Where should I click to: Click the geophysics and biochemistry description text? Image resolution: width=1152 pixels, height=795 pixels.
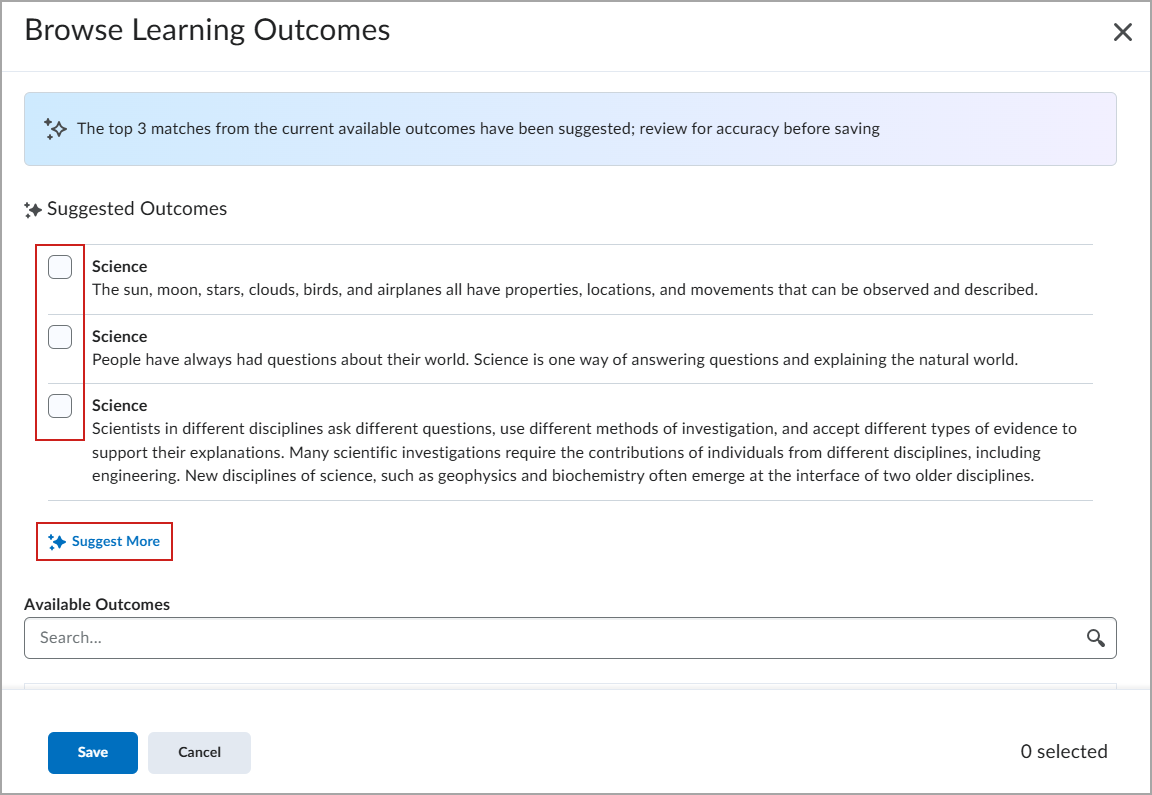(x=585, y=452)
